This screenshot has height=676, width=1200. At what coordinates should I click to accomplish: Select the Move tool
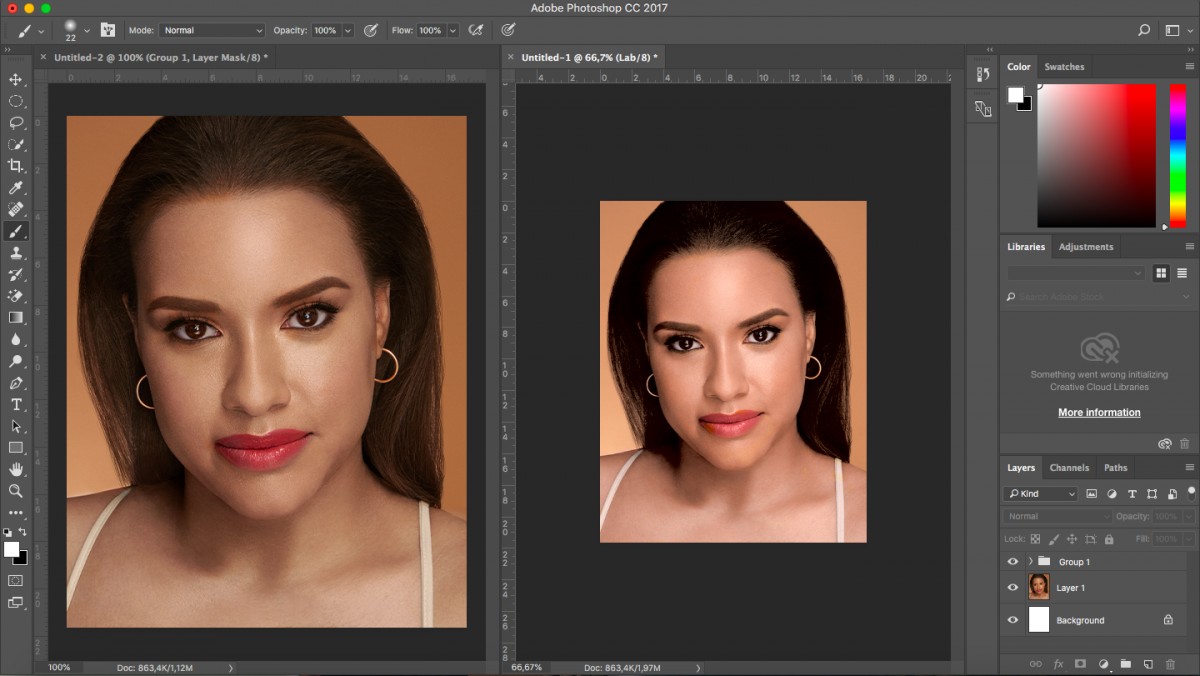click(x=16, y=79)
